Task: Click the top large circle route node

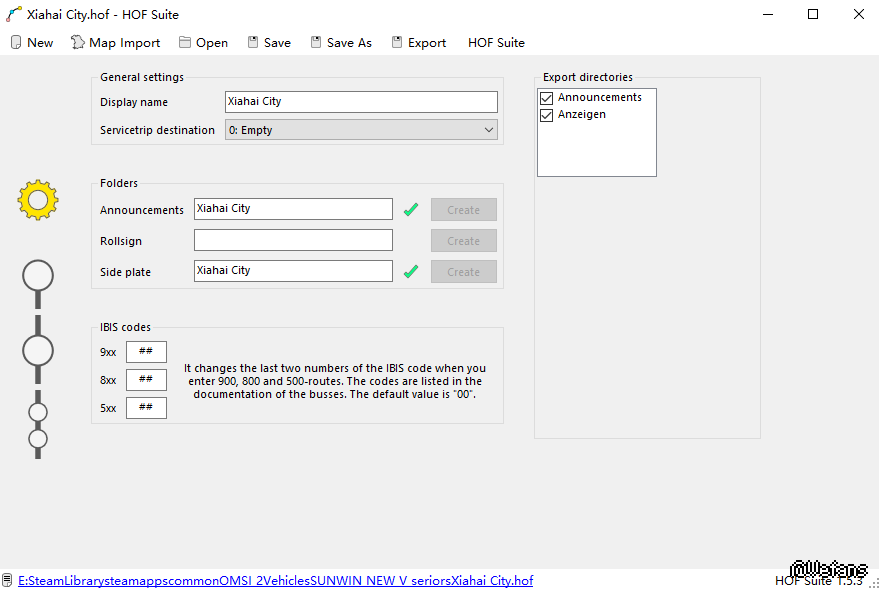Action: (x=38, y=275)
